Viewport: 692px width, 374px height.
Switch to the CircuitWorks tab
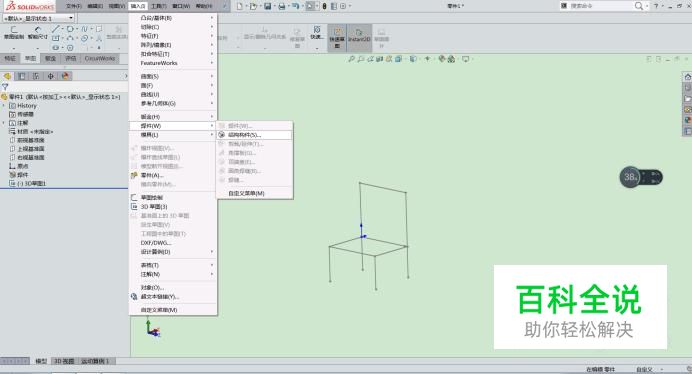tap(100, 58)
